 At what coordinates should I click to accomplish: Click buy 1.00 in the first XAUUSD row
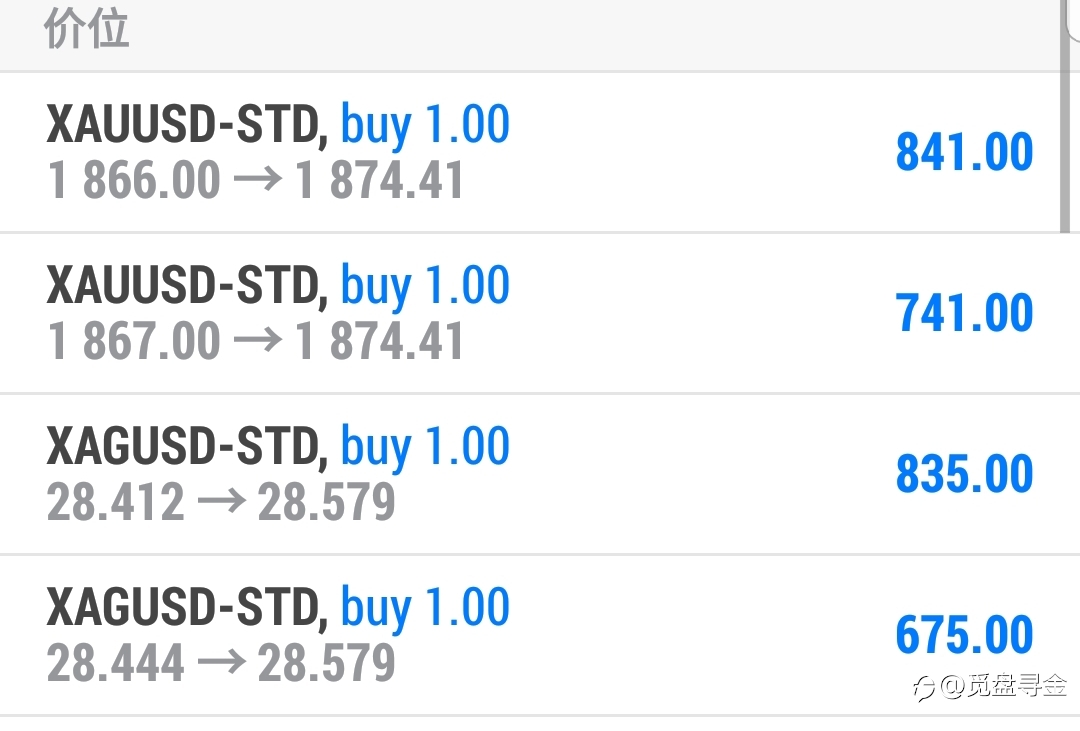425,125
